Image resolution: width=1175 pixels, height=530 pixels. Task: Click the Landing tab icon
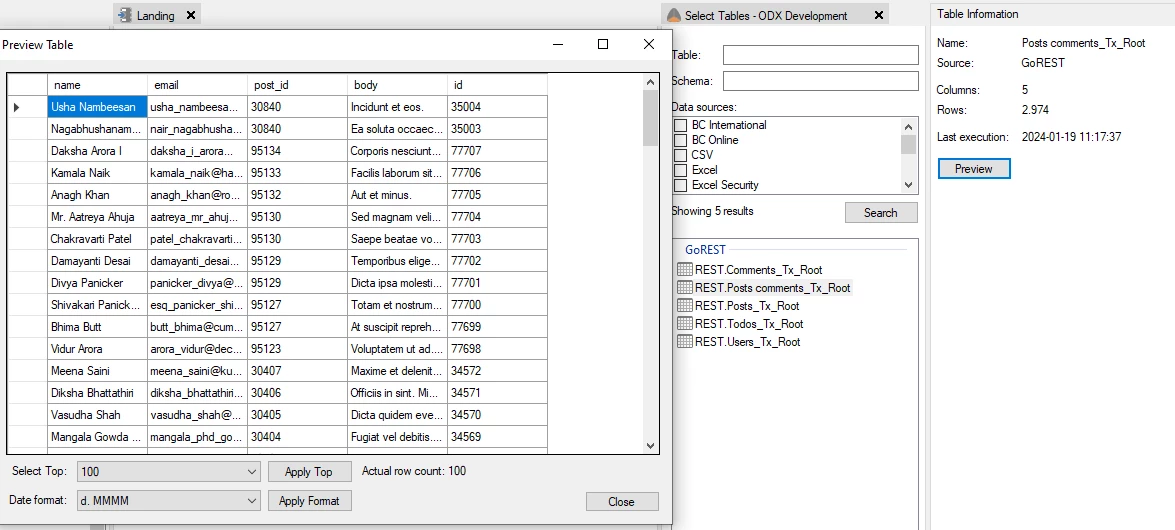pyautogui.click(x=125, y=15)
